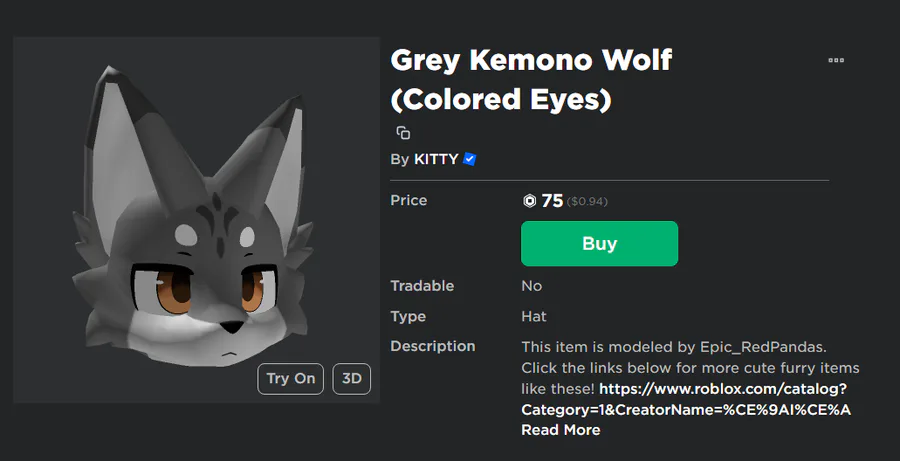Click the Description field label

[x=433, y=346]
